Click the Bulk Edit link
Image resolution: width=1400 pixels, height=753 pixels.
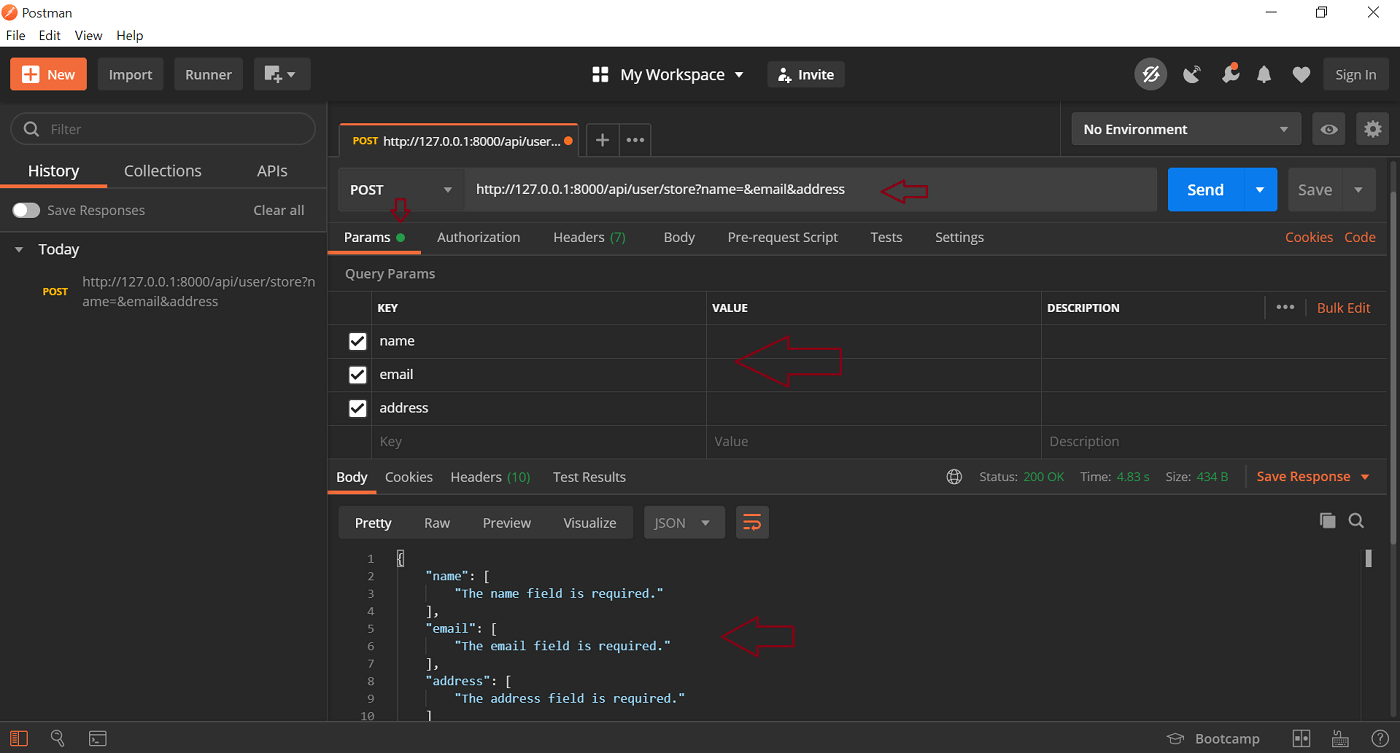pos(1343,307)
